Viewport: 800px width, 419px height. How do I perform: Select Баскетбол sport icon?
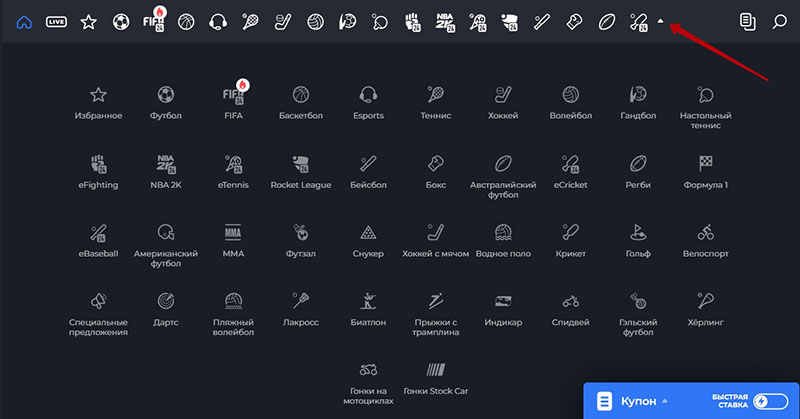301,102
